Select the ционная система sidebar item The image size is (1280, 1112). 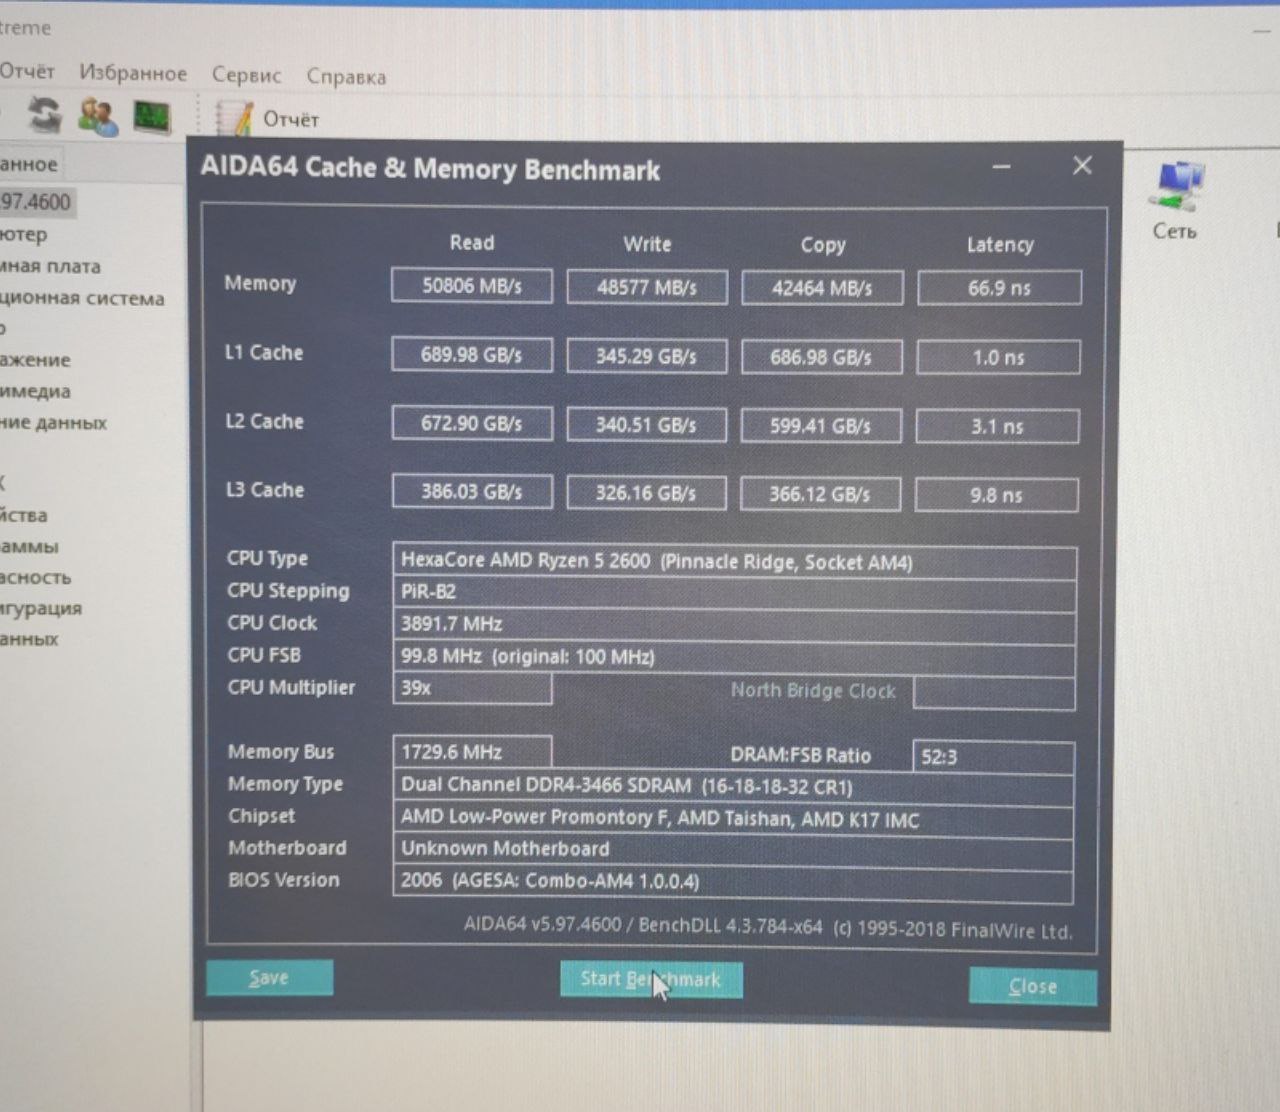point(82,298)
